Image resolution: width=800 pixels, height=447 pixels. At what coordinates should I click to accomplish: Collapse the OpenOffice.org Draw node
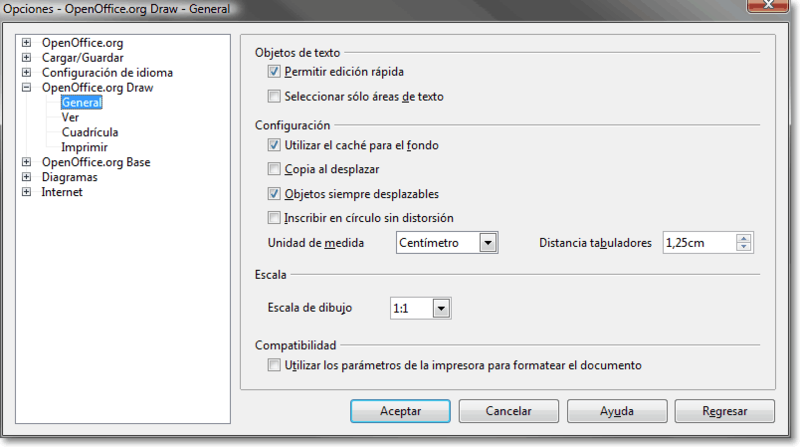click(27, 87)
